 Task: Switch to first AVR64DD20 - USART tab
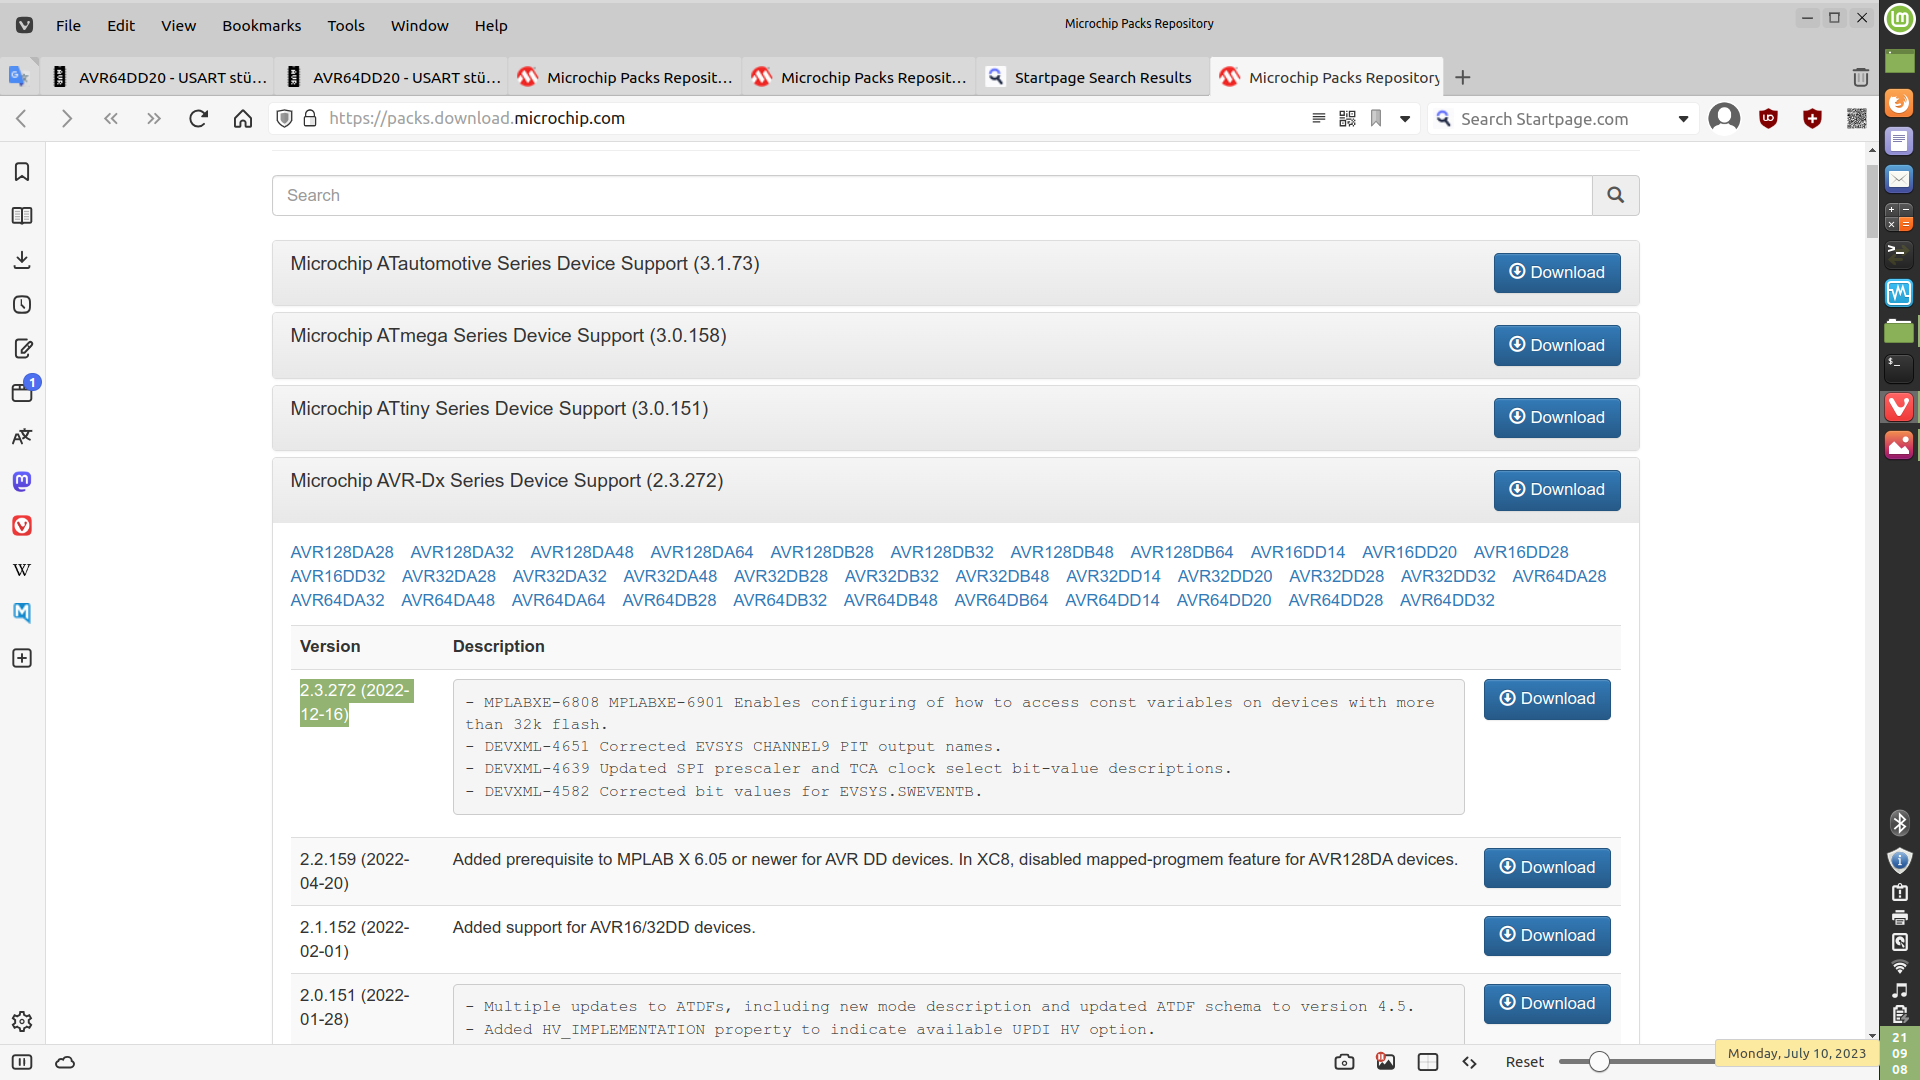(158, 77)
